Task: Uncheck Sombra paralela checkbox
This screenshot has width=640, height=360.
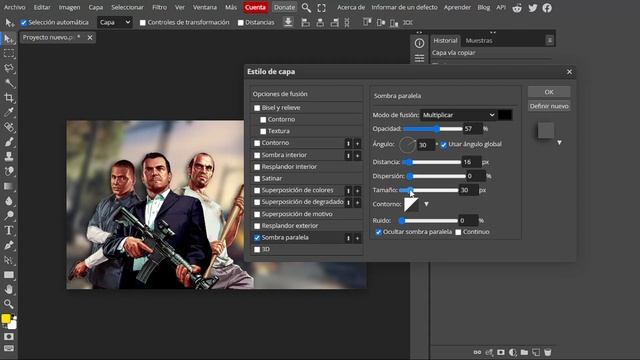Action: pos(257,238)
